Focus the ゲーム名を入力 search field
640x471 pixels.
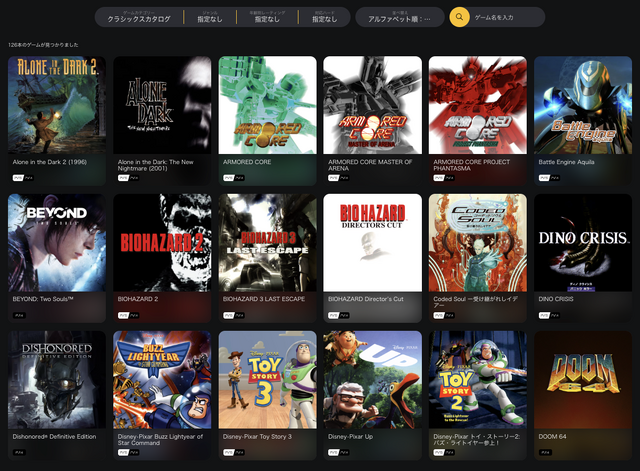pyautogui.click(x=508, y=17)
